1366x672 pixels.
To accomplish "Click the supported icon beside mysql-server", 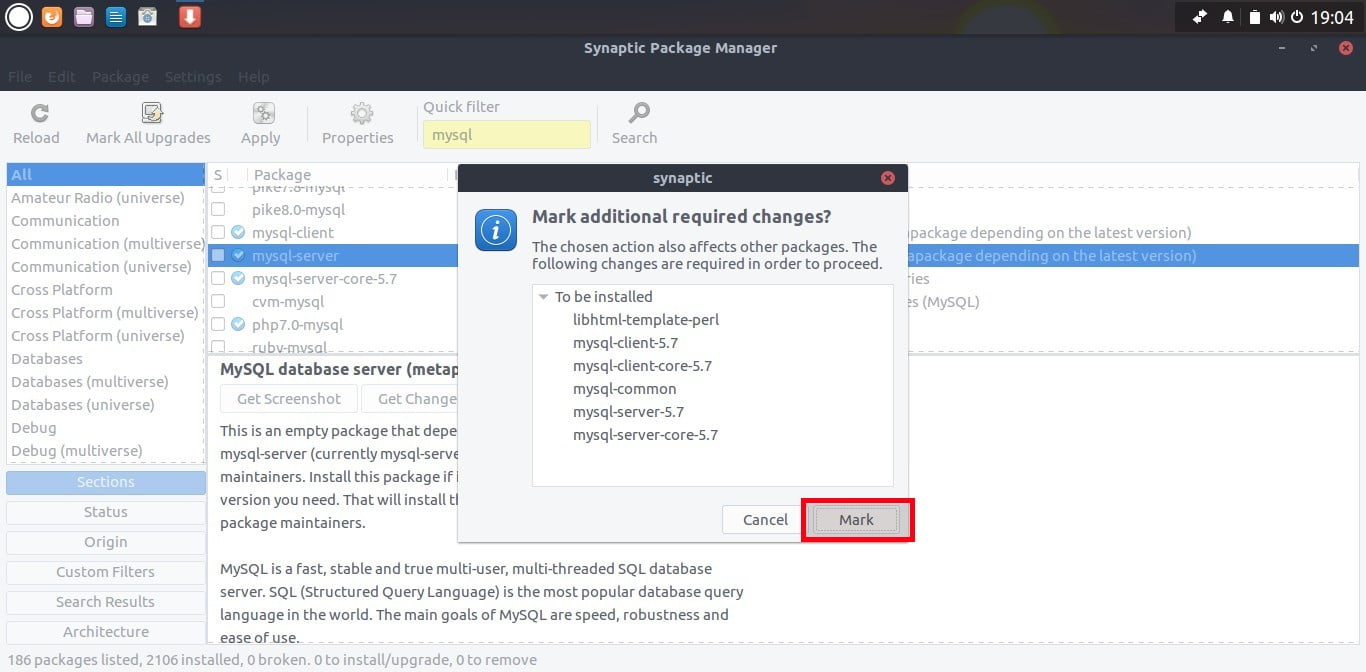I will pos(238,256).
